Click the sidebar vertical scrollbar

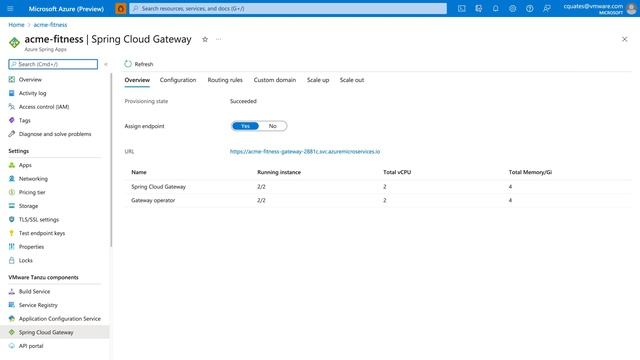point(111,159)
